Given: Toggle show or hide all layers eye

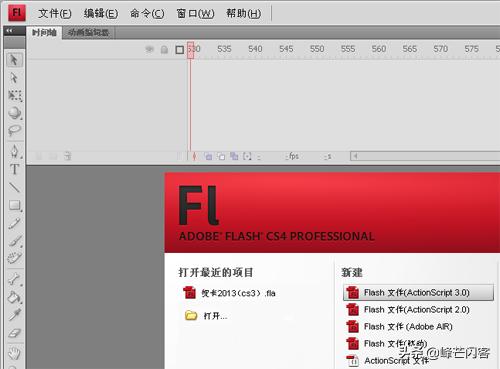Looking at the screenshot, I should pyautogui.click(x=150, y=50).
